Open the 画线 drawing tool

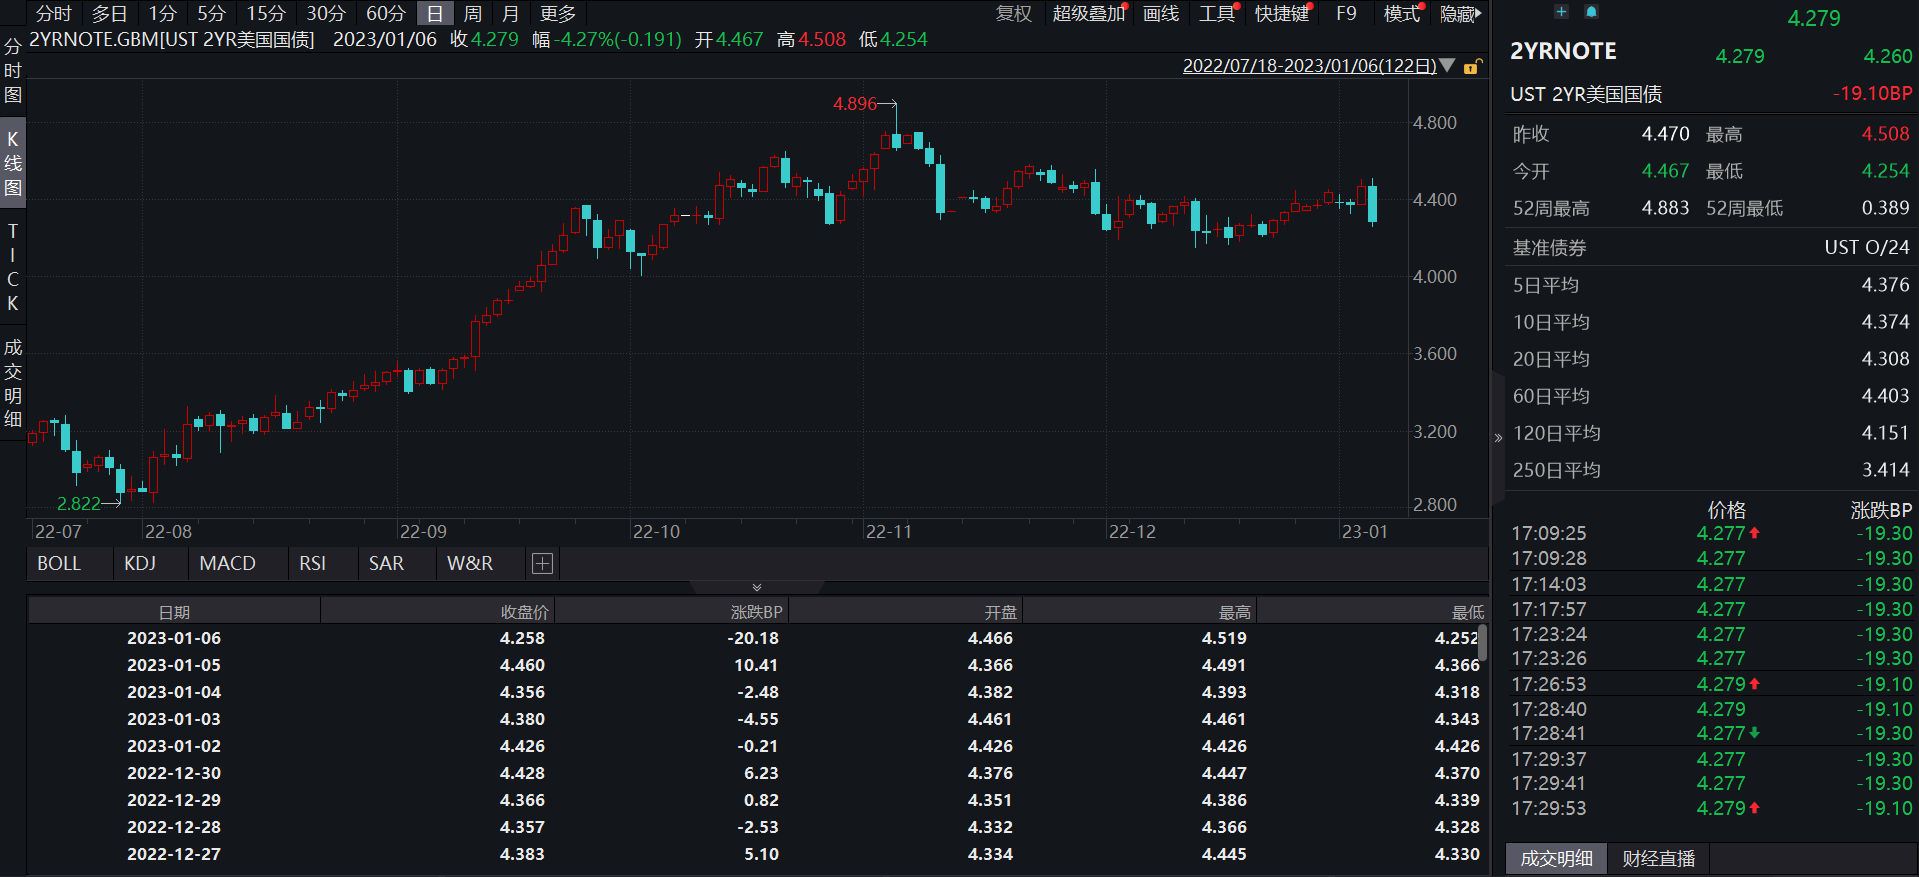point(1160,14)
